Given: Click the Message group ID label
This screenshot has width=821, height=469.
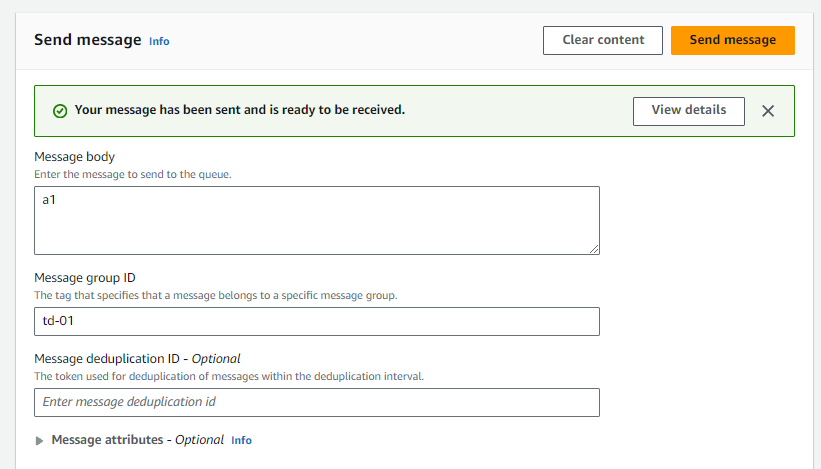Looking at the screenshot, I should 90,277.
